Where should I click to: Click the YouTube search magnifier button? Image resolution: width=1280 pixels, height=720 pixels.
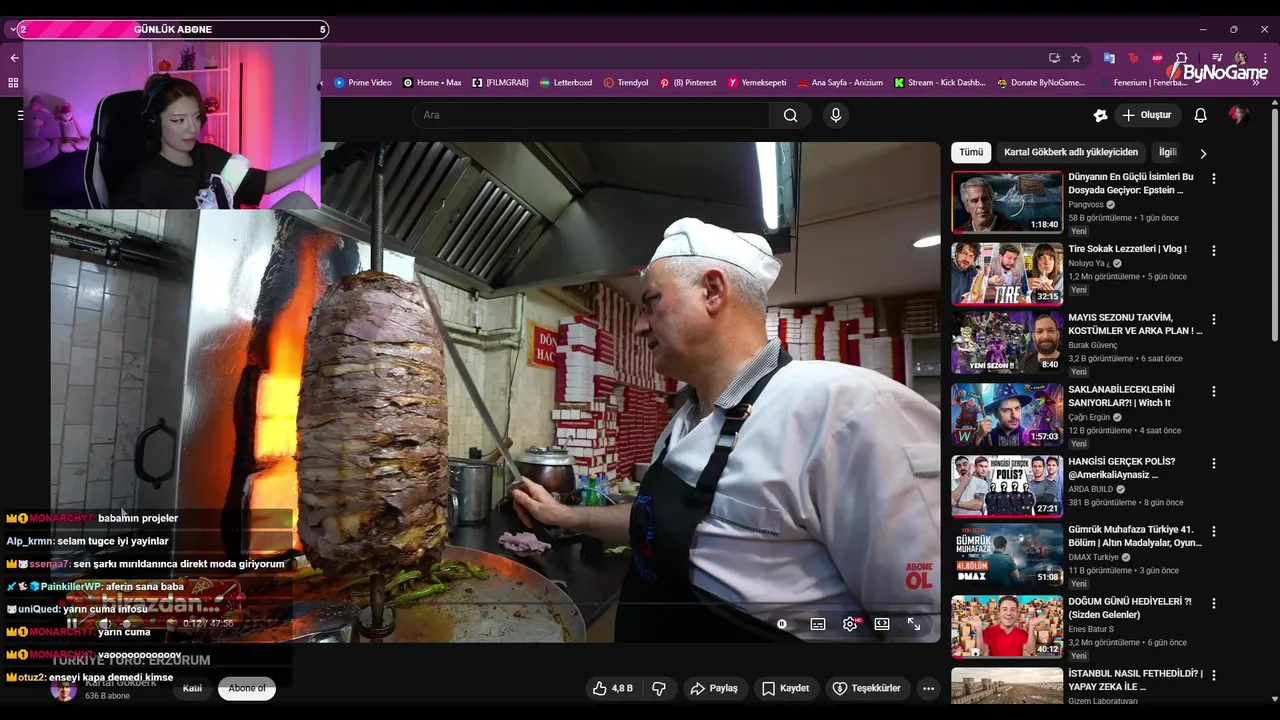[791, 115]
